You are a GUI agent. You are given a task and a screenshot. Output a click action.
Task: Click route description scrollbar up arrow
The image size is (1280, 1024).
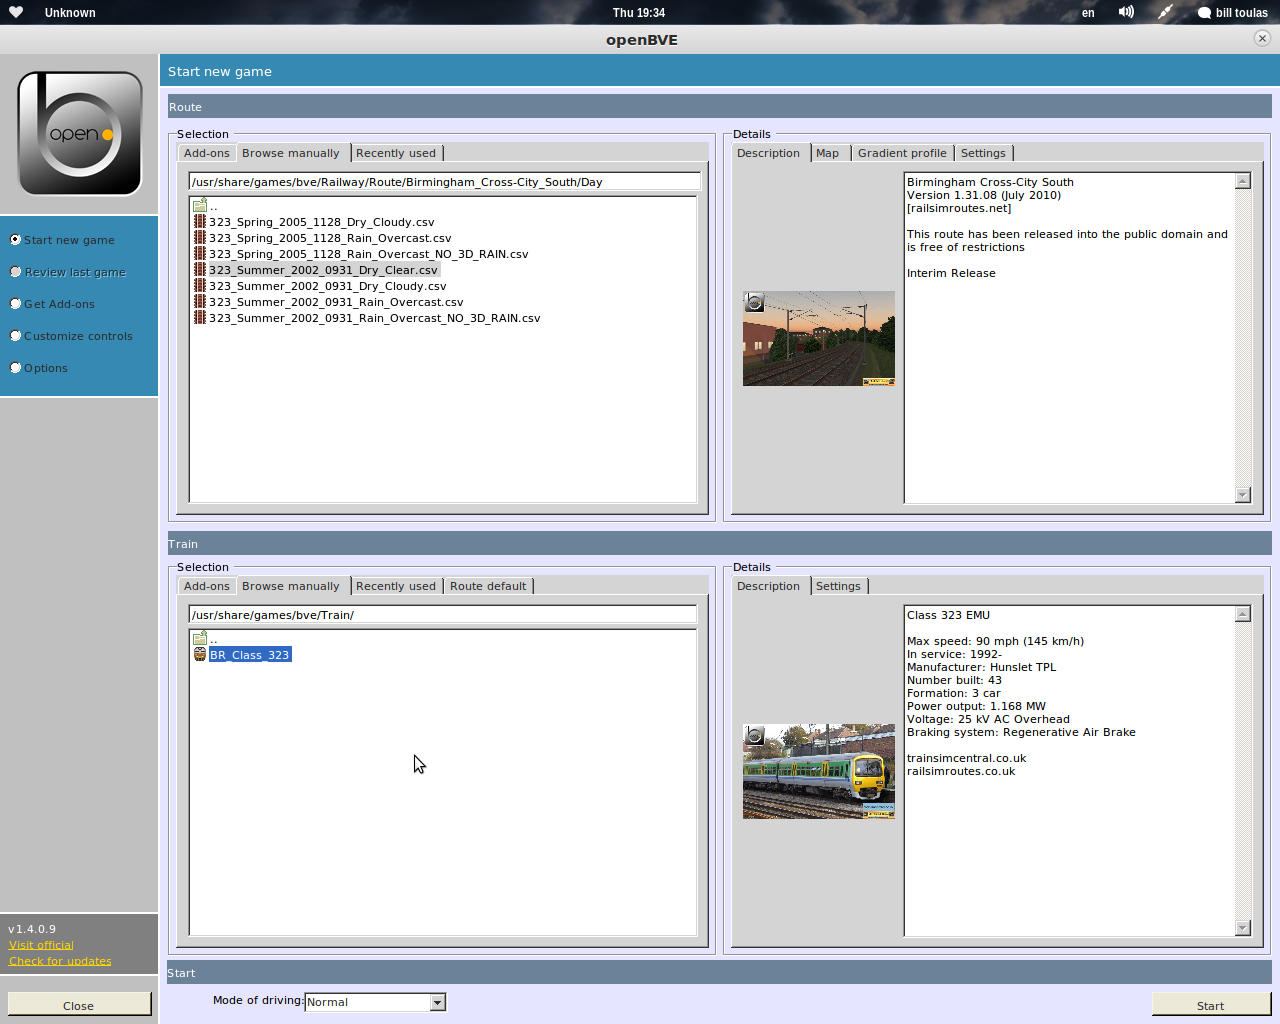coord(1243,181)
